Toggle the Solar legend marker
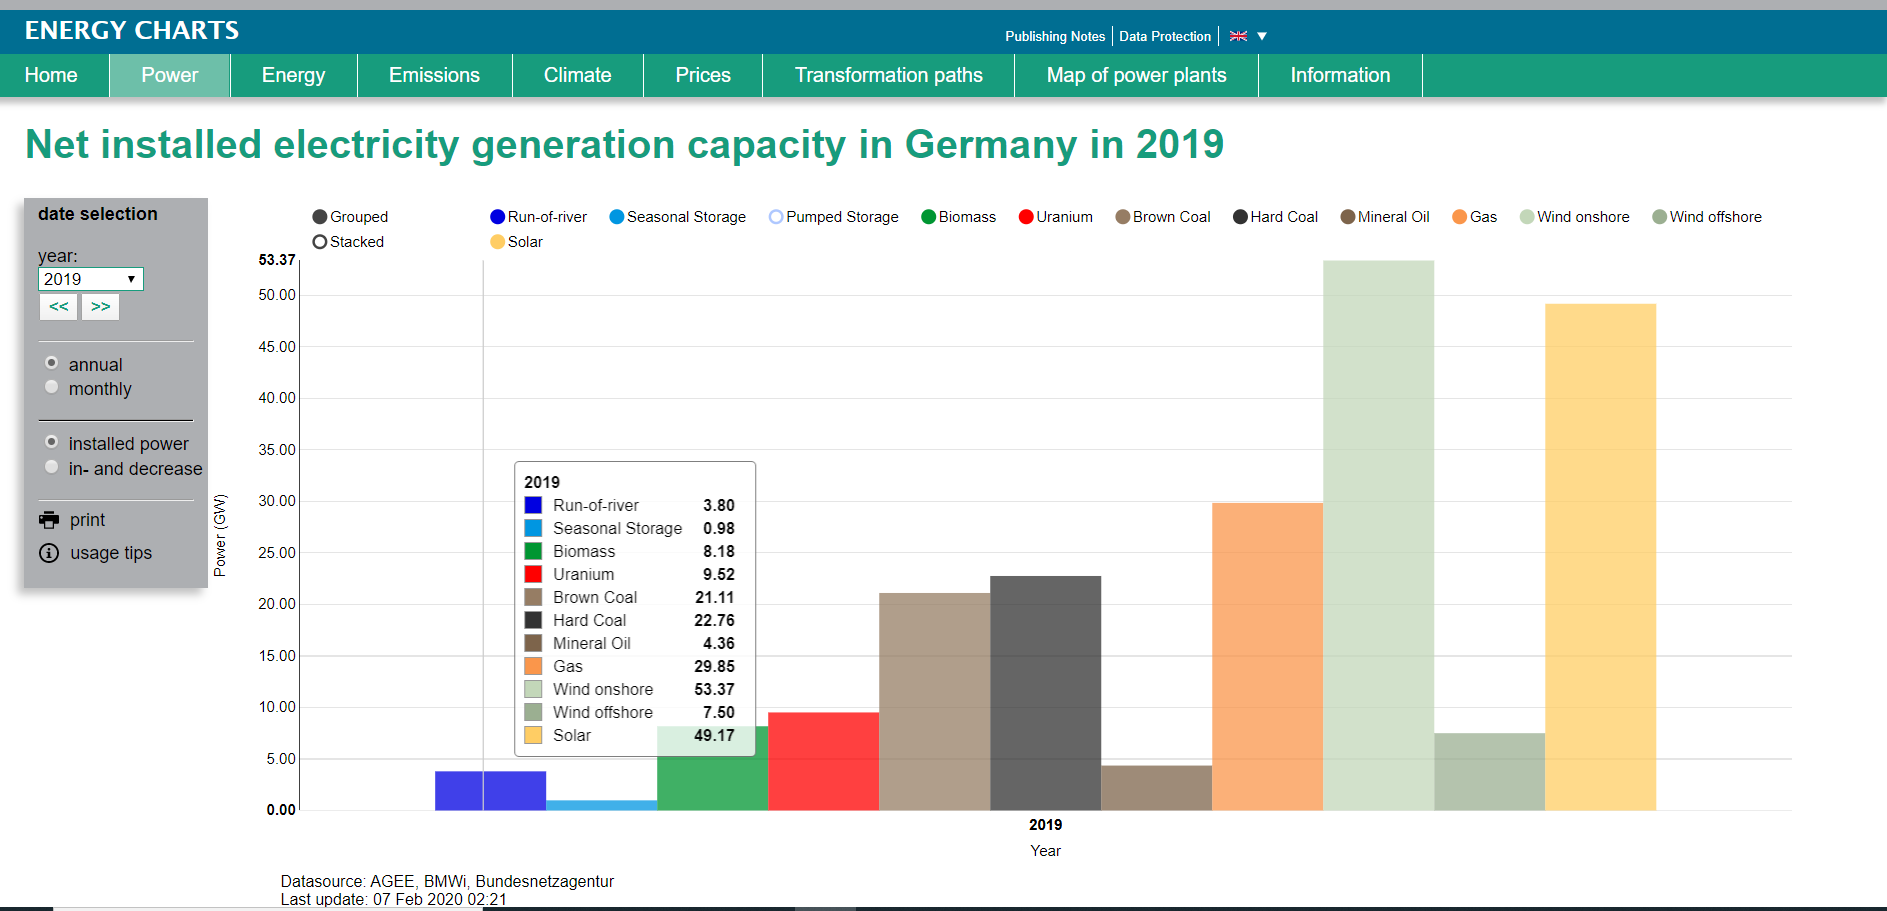The height and width of the screenshot is (911, 1887). click(498, 242)
